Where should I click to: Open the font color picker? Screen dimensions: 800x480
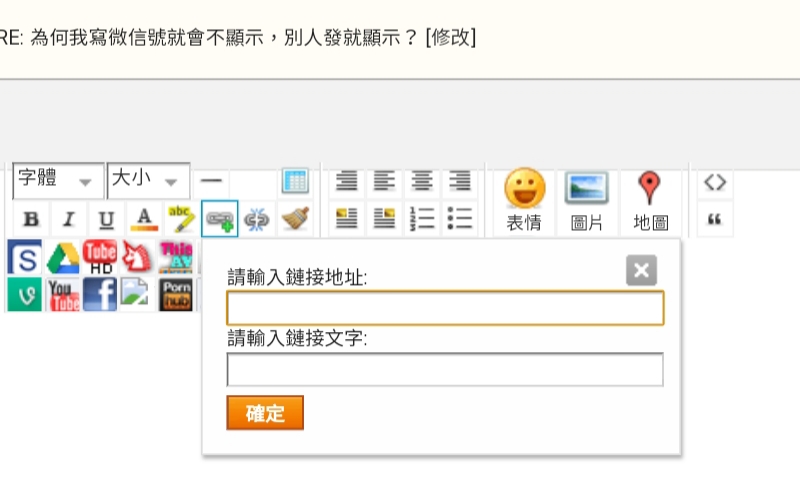tap(144, 219)
